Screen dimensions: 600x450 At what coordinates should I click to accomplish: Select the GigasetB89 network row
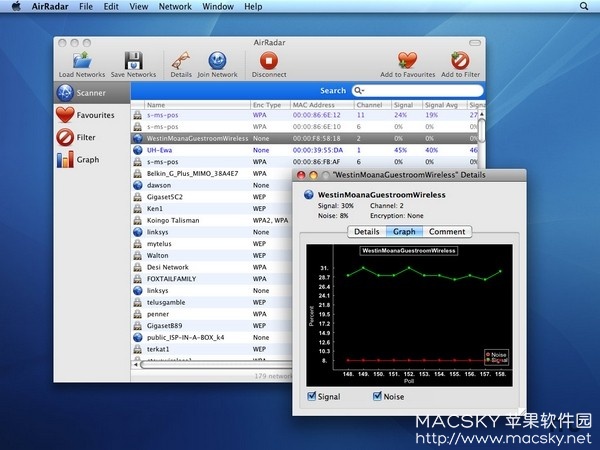(211, 326)
